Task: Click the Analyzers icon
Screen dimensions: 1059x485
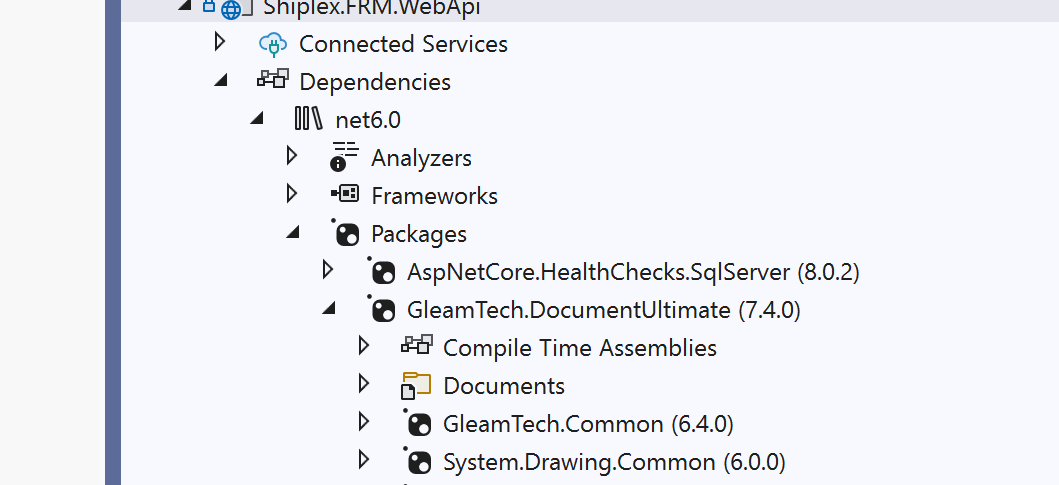Action: pyautogui.click(x=344, y=156)
